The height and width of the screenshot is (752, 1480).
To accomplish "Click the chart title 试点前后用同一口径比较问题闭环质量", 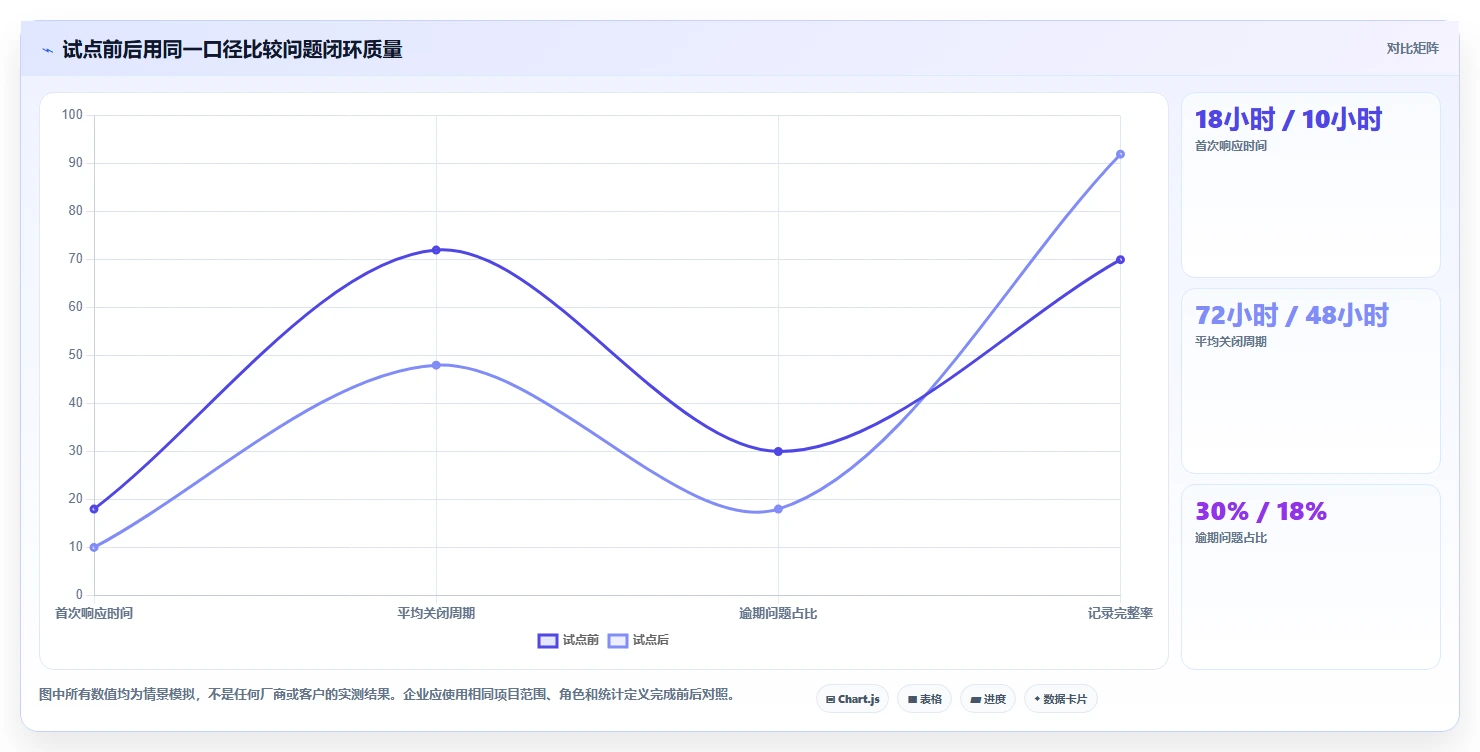I will [232, 50].
